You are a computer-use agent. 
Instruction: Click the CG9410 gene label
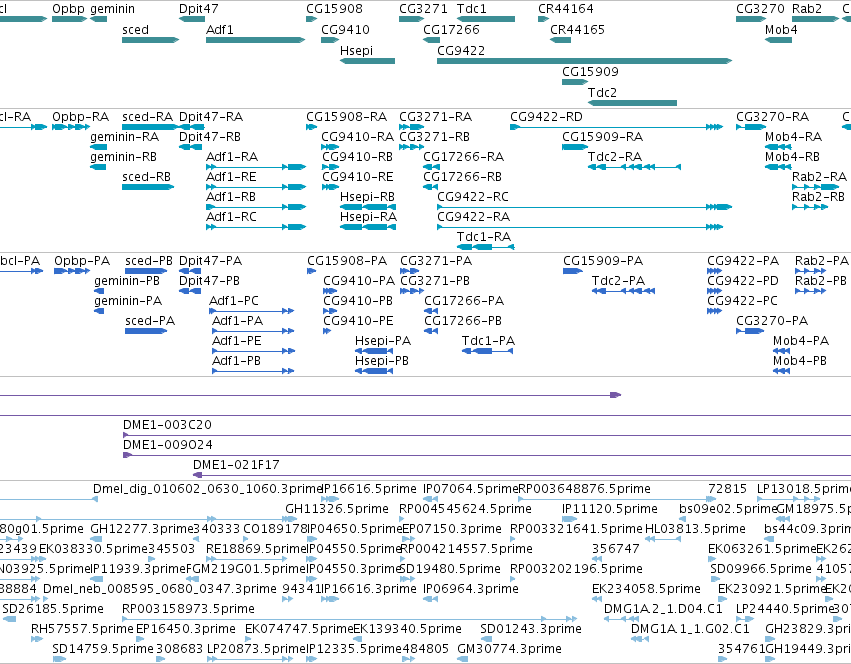tap(345, 29)
